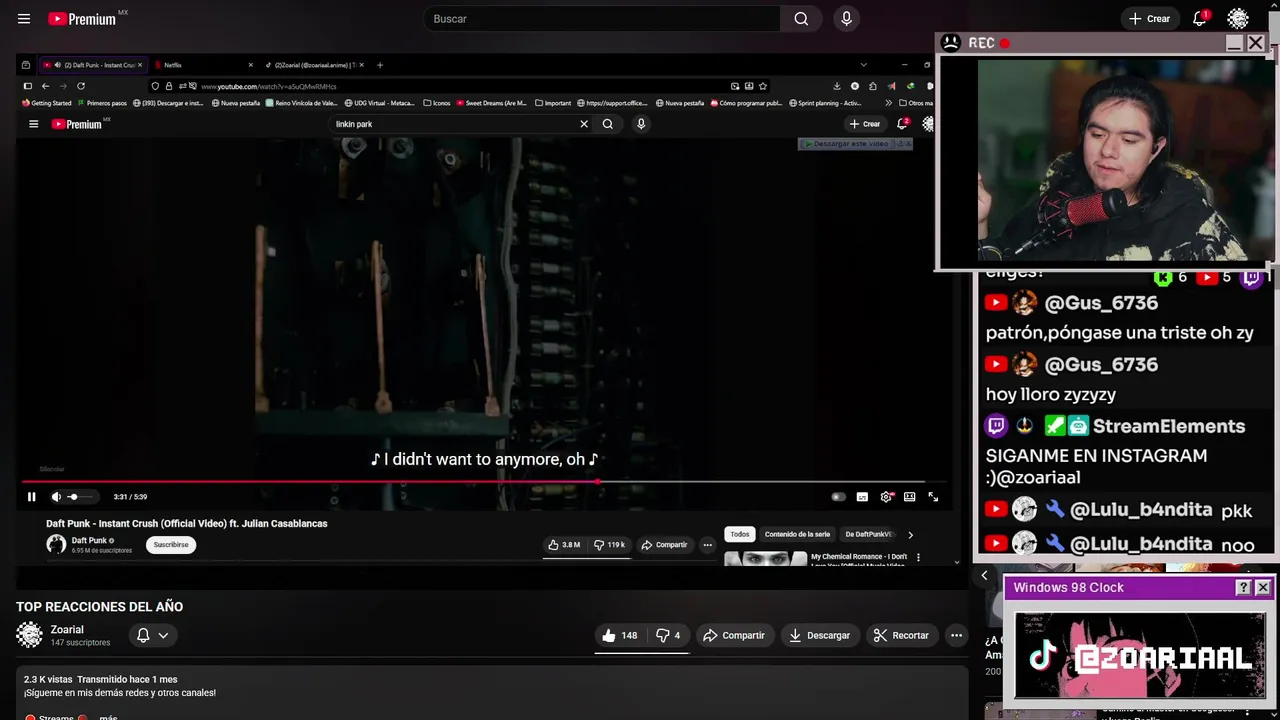1280x720 pixels.
Task: Click the youtube.com address bar URL
Action: [268, 86]
